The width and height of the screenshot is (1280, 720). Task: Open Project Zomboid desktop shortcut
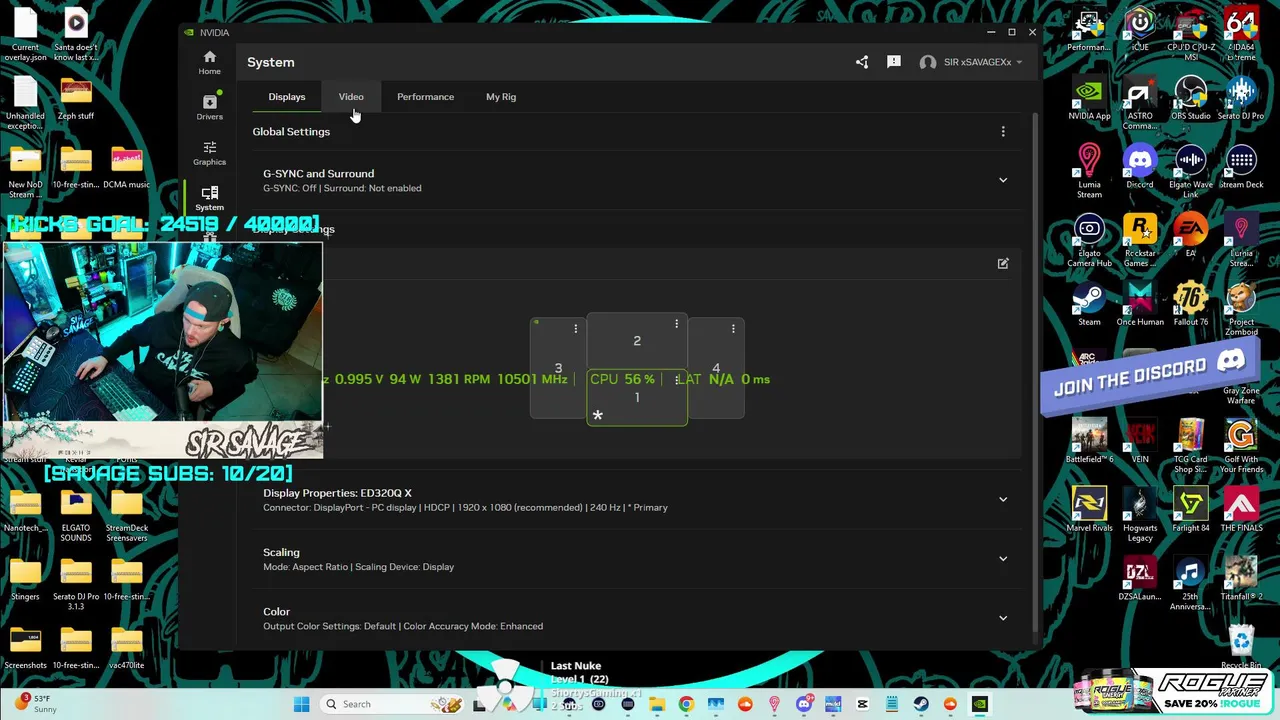tap(1241, 309)
